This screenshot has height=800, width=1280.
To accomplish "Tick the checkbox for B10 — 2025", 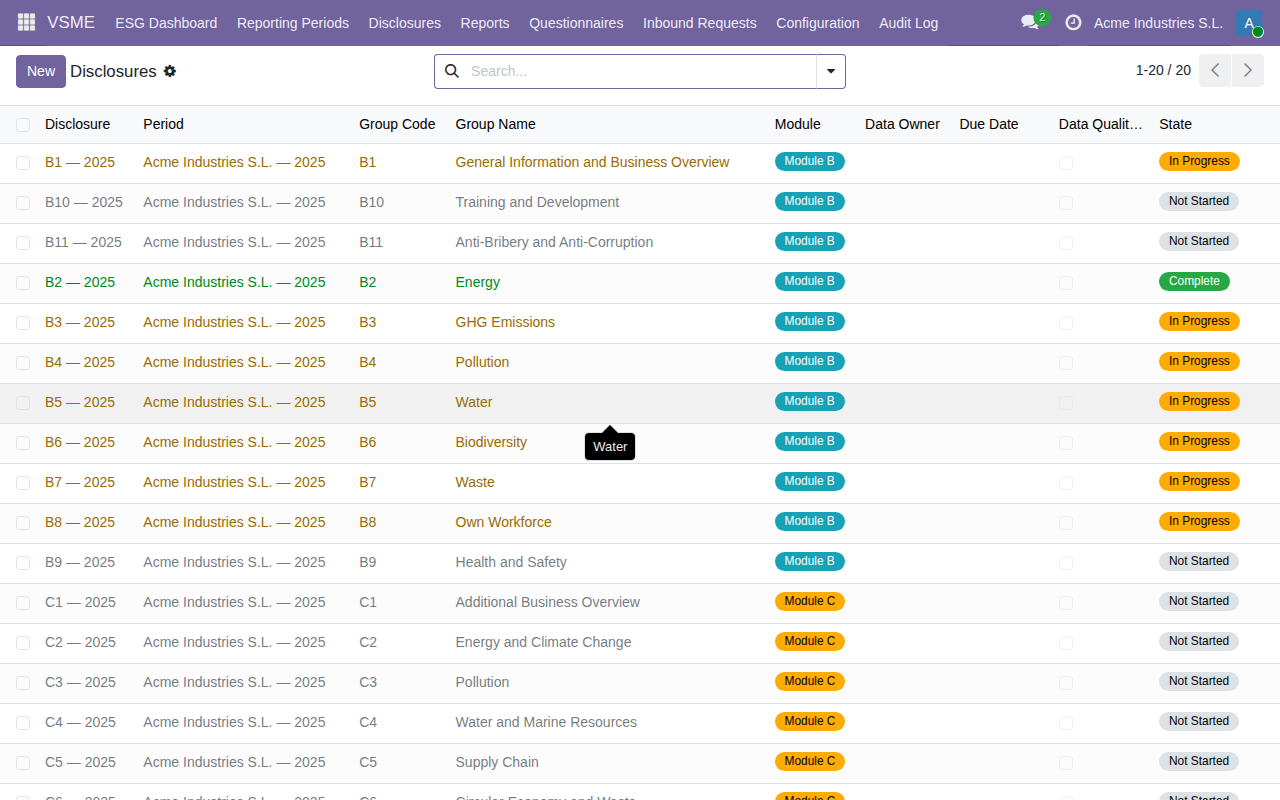I will [23, 202].
